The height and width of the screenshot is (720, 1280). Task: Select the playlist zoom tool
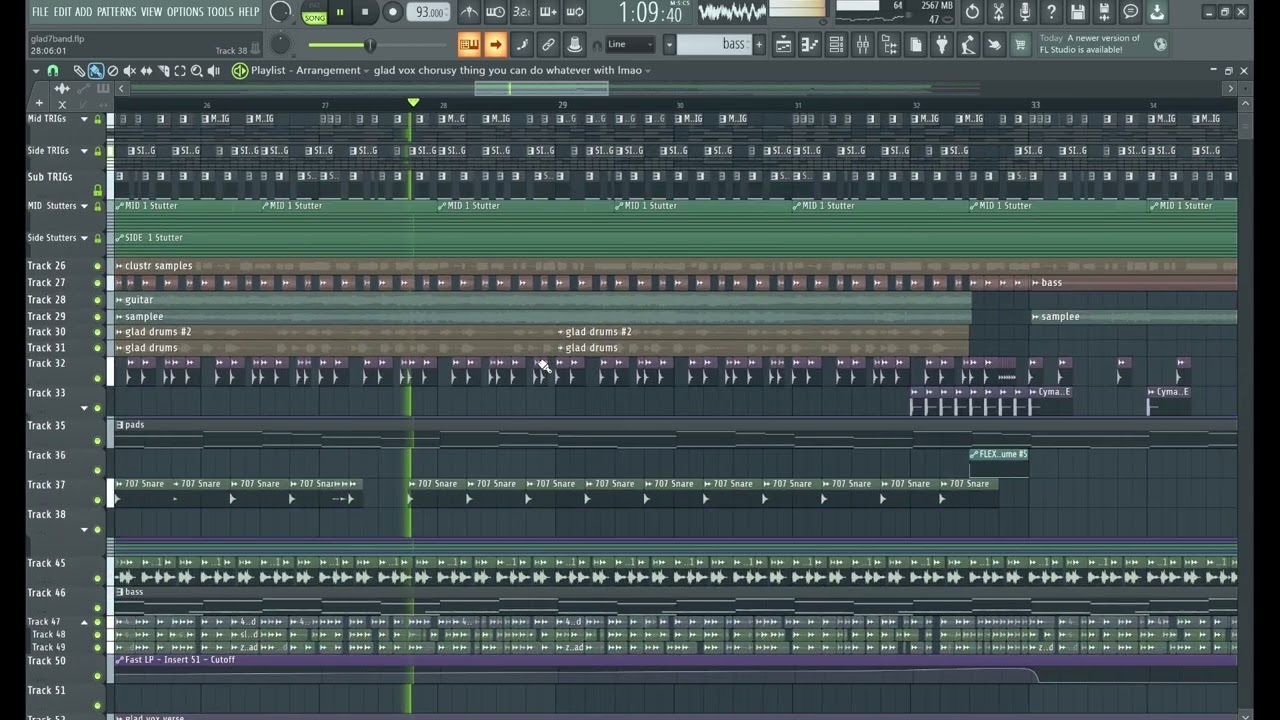click(x=197, y=71)
